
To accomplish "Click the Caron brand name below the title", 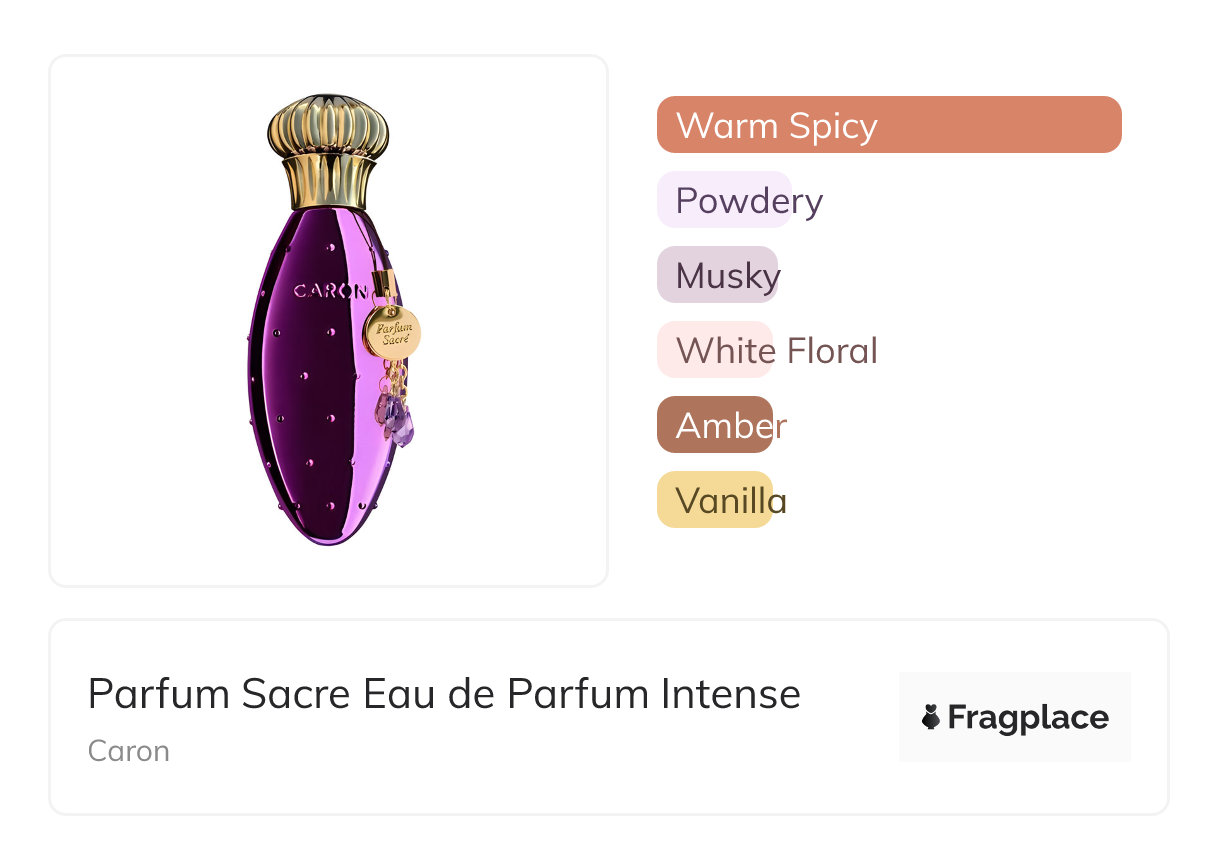I will coord(129,751).
